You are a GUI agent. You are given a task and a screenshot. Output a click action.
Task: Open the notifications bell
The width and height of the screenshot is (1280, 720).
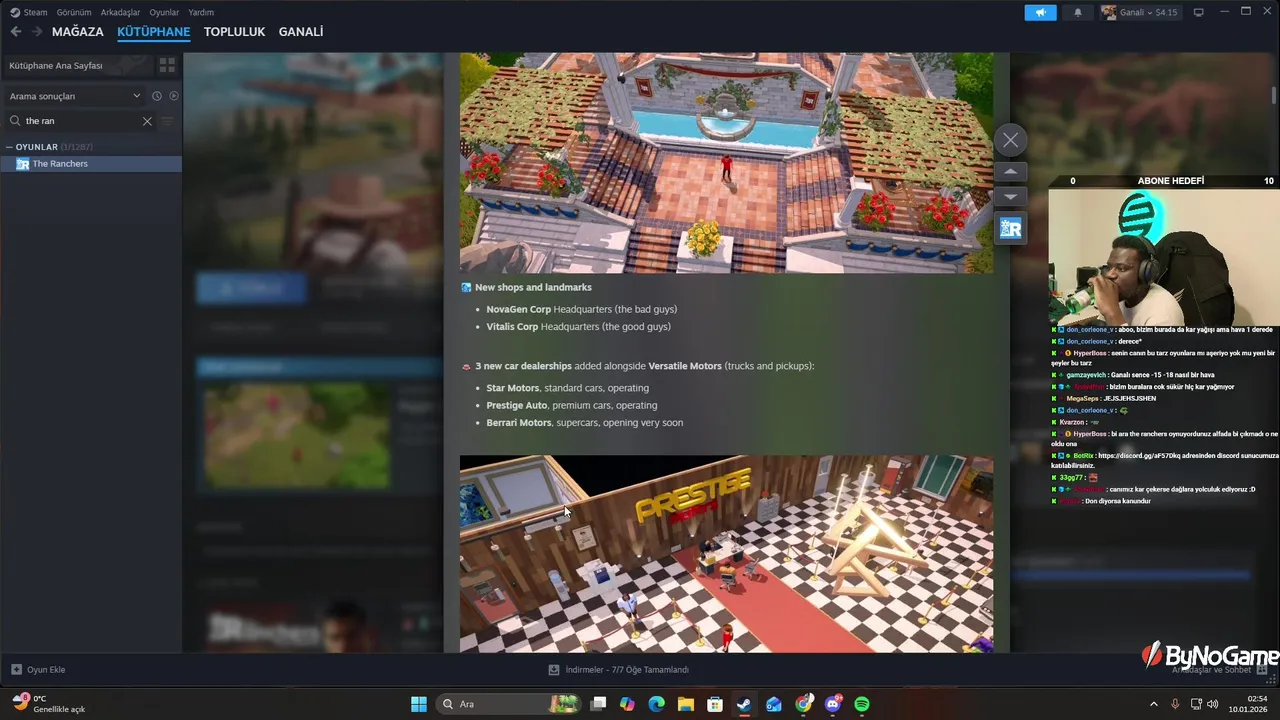(1077, 12)
